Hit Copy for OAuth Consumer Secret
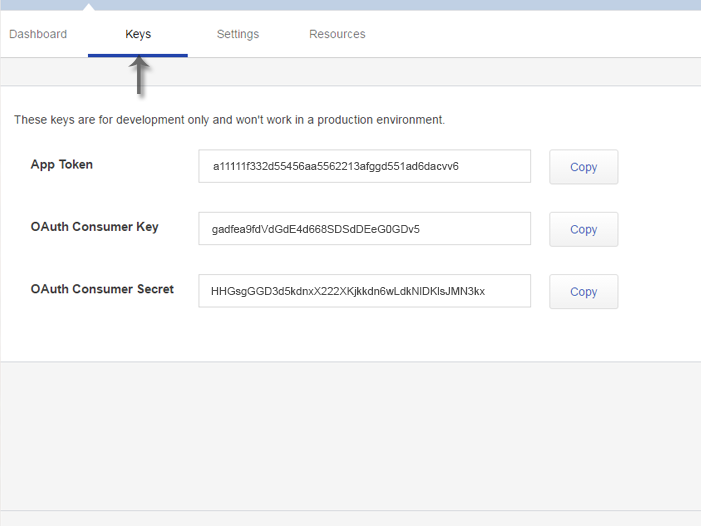 [x=583, y=292]
